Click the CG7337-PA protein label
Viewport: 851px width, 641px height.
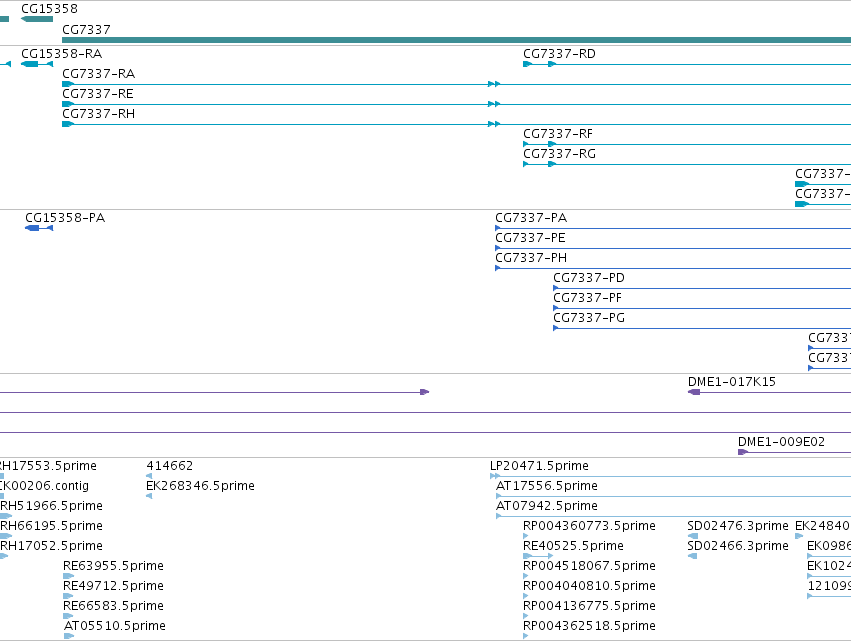[531, 218]
